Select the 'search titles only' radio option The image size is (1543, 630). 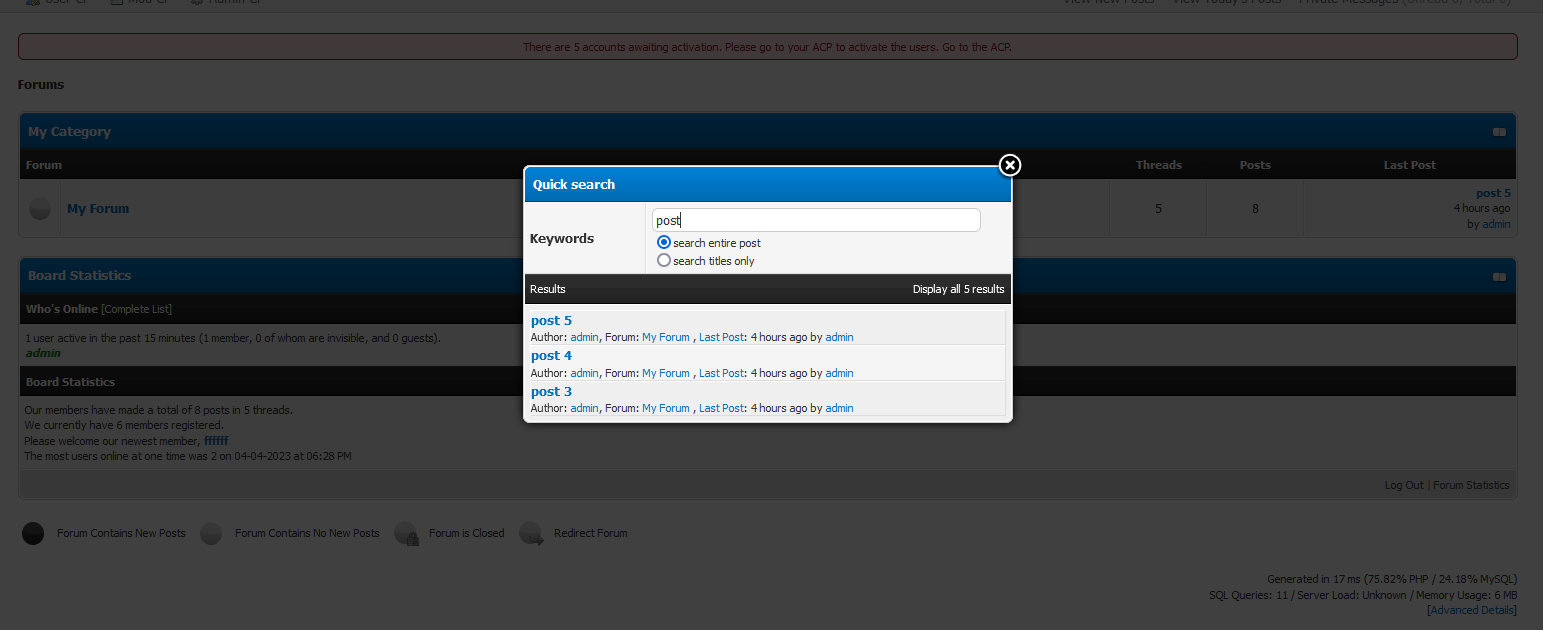point(664,261)
